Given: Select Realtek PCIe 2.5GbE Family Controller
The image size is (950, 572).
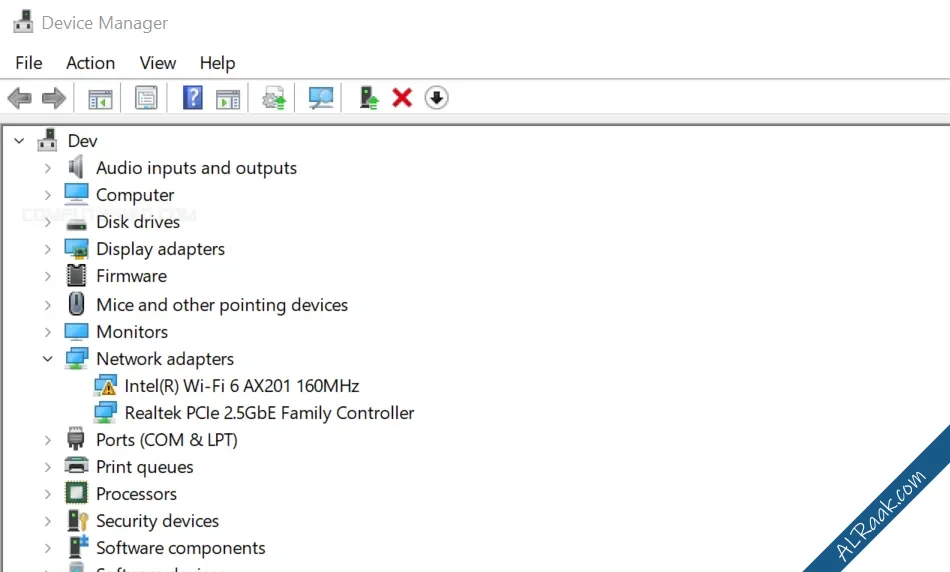Looking at the screenshot, I should tap(269, 413).
